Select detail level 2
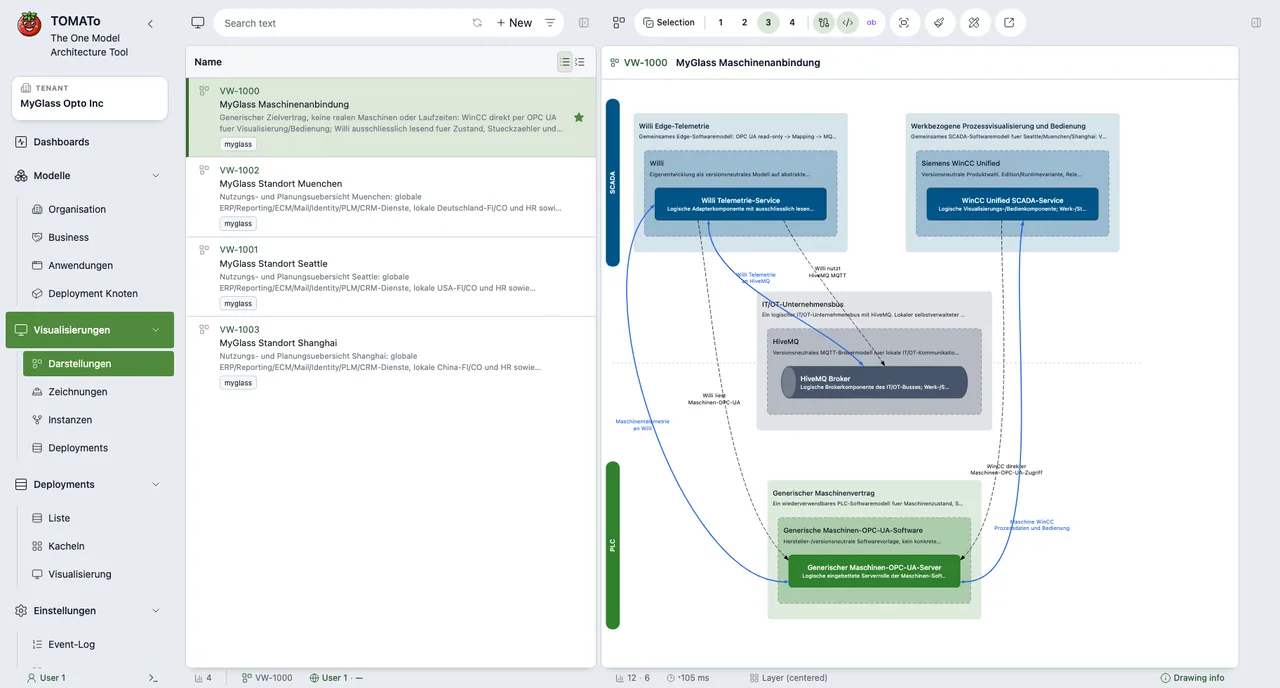The width and height of the screenshot is (1280, 688). click(x=744, y=23)
